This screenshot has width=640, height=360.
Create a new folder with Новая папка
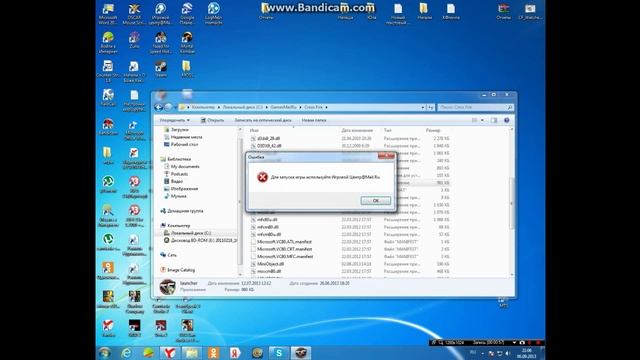coord(314,120)
